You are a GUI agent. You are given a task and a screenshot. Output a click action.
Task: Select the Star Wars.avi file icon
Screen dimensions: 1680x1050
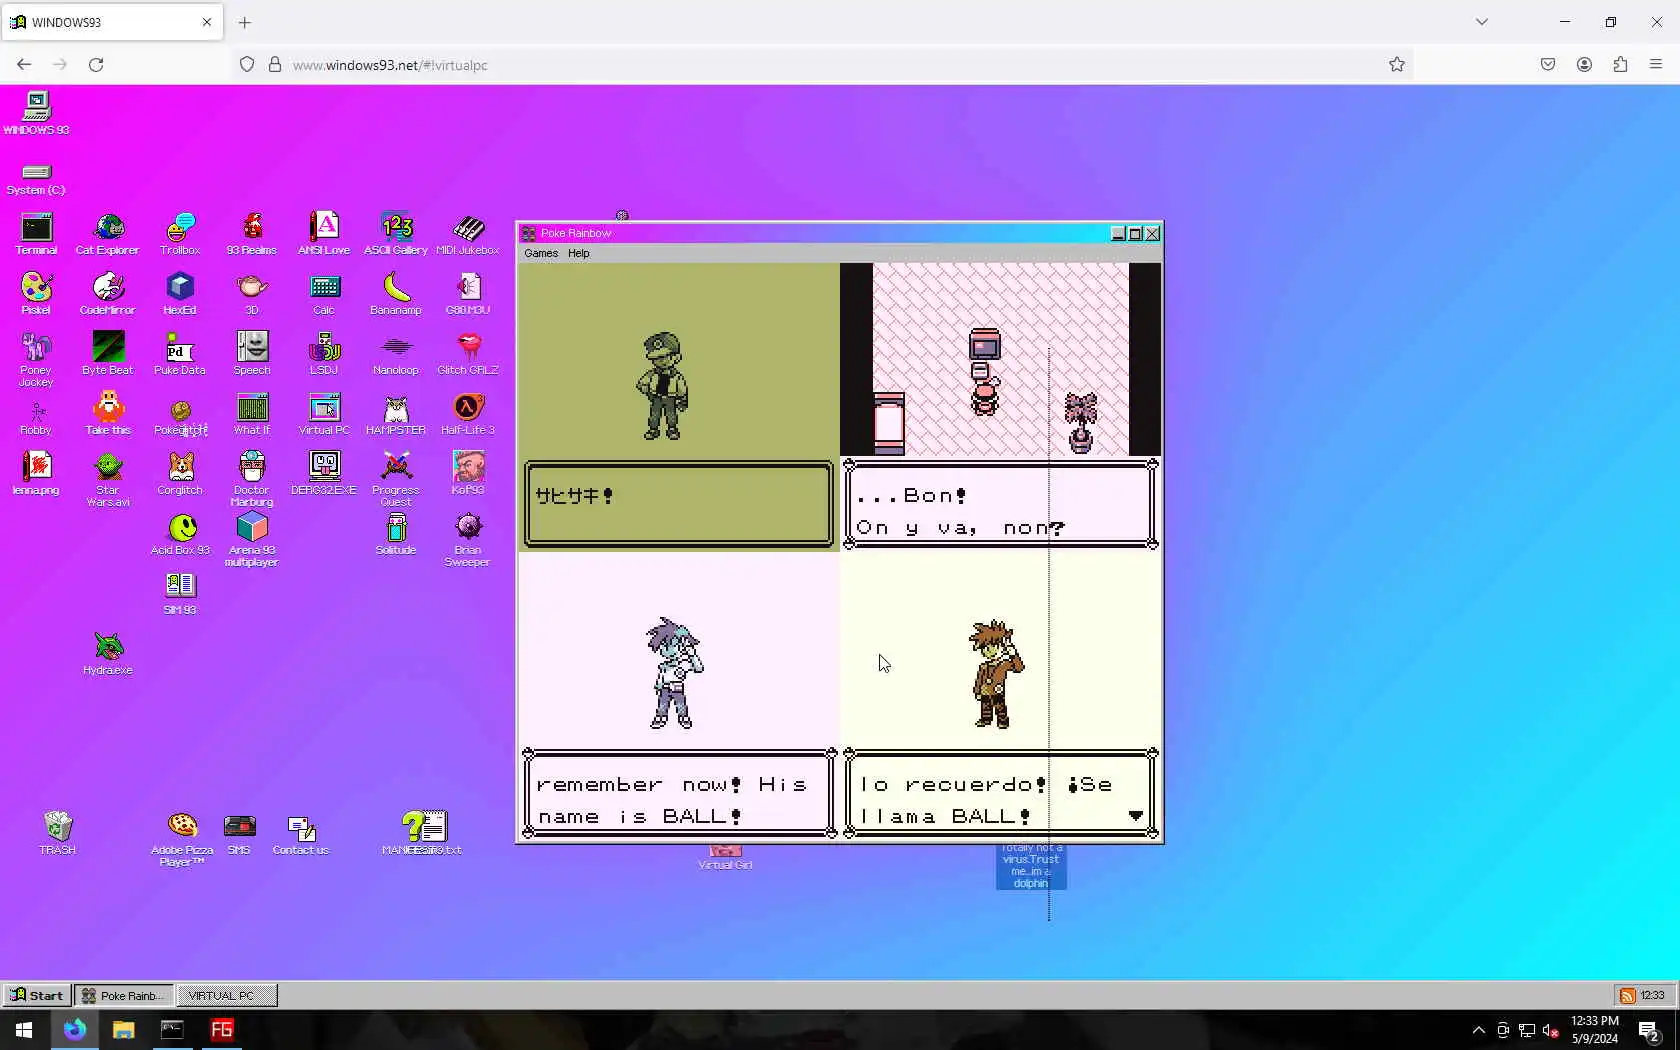coord(108,481)
